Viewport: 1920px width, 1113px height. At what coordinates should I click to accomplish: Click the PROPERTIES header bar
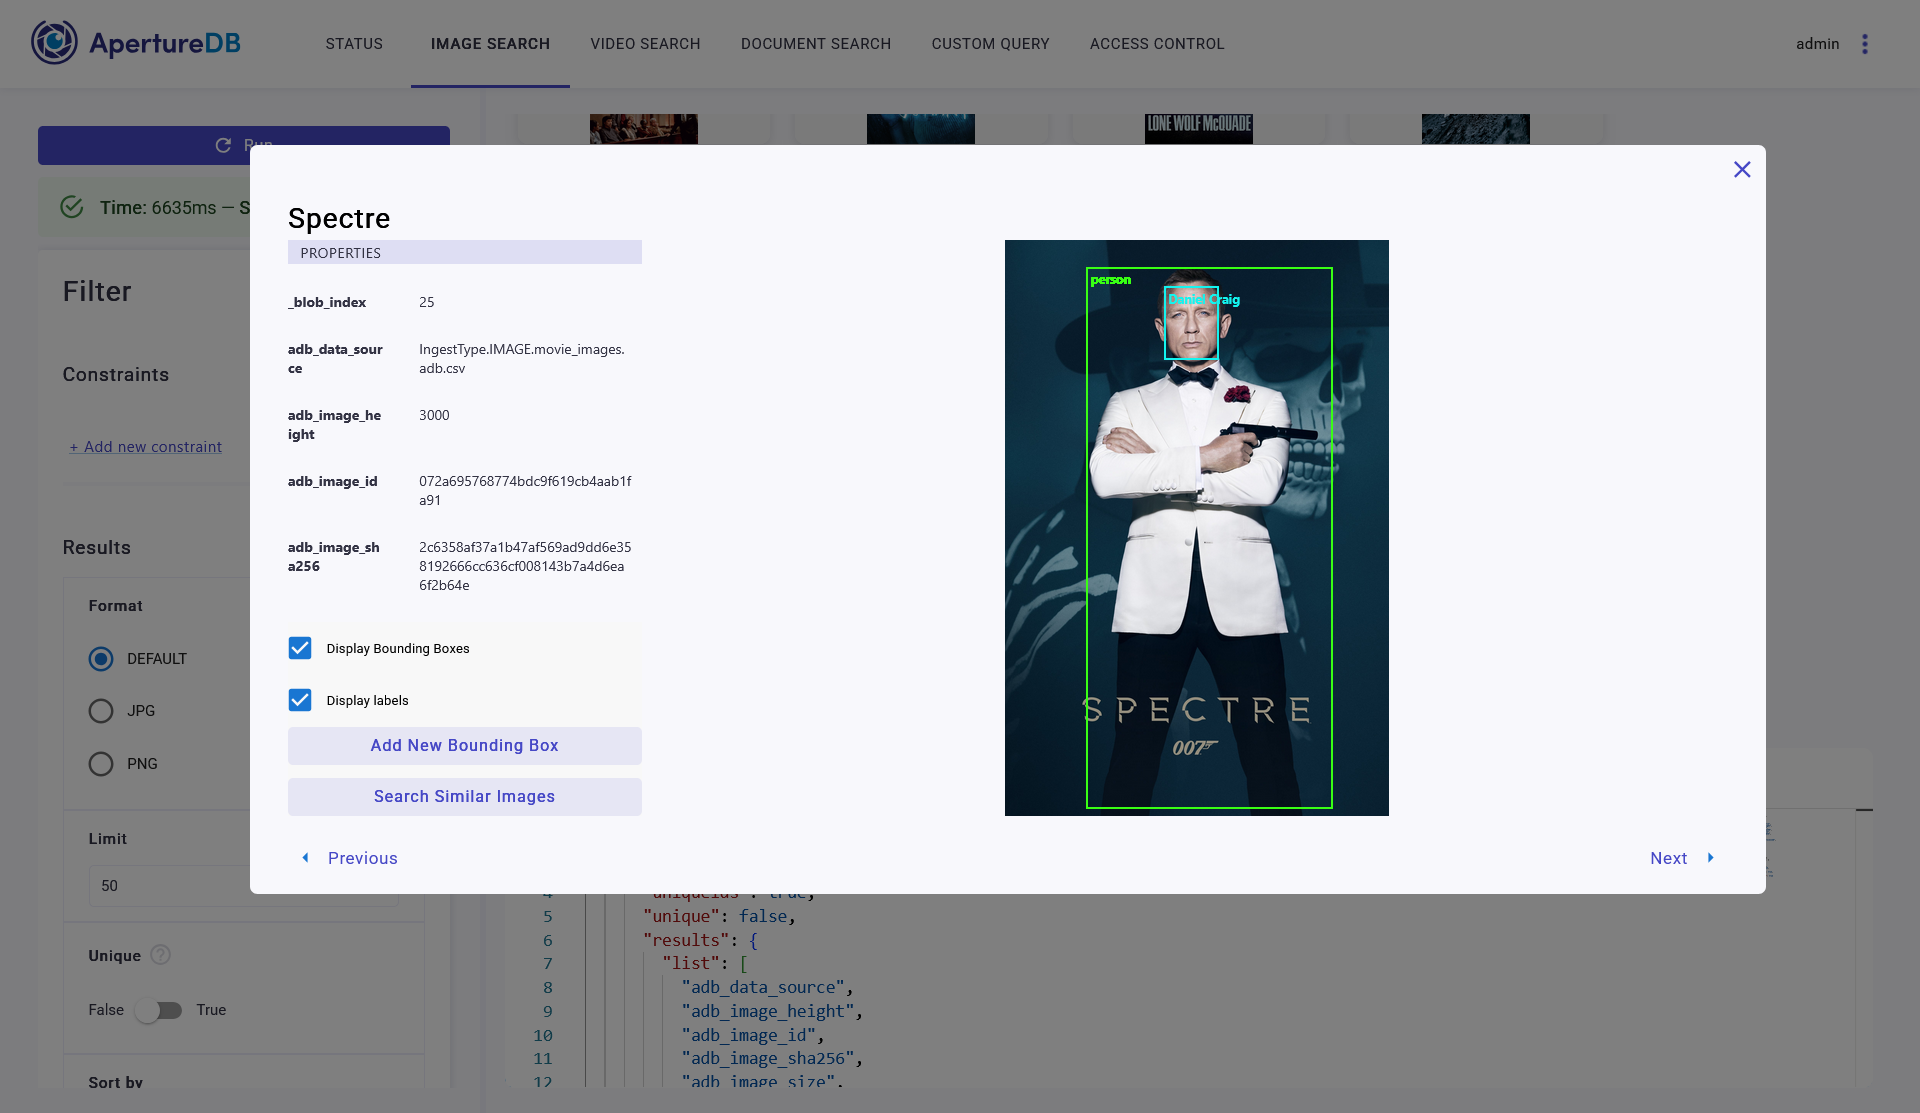pyautogui.click(x=465, y=252)
